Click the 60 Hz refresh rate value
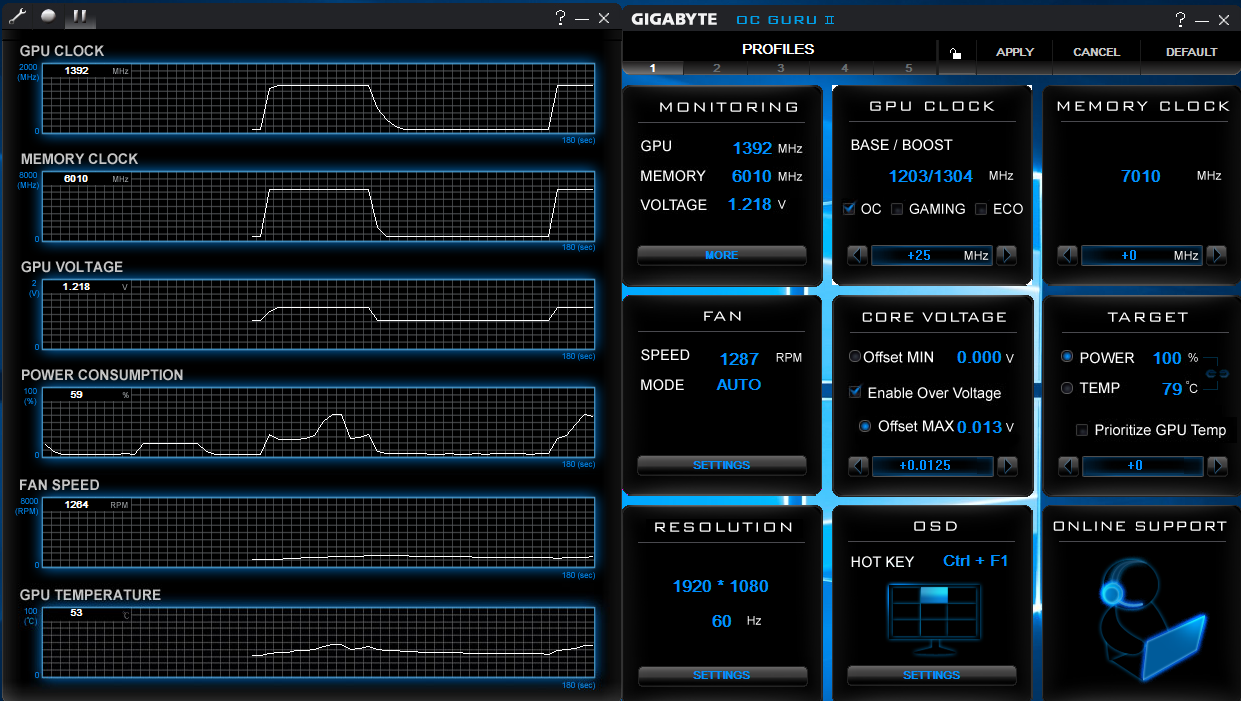1241x701 pixels. coord(722,621)
